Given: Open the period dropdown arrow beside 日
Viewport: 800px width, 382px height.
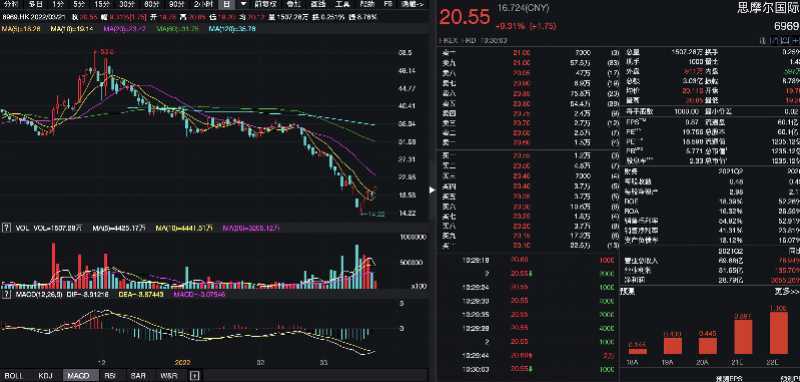Looking at the screenshot, I should click(x=243, y=4).
